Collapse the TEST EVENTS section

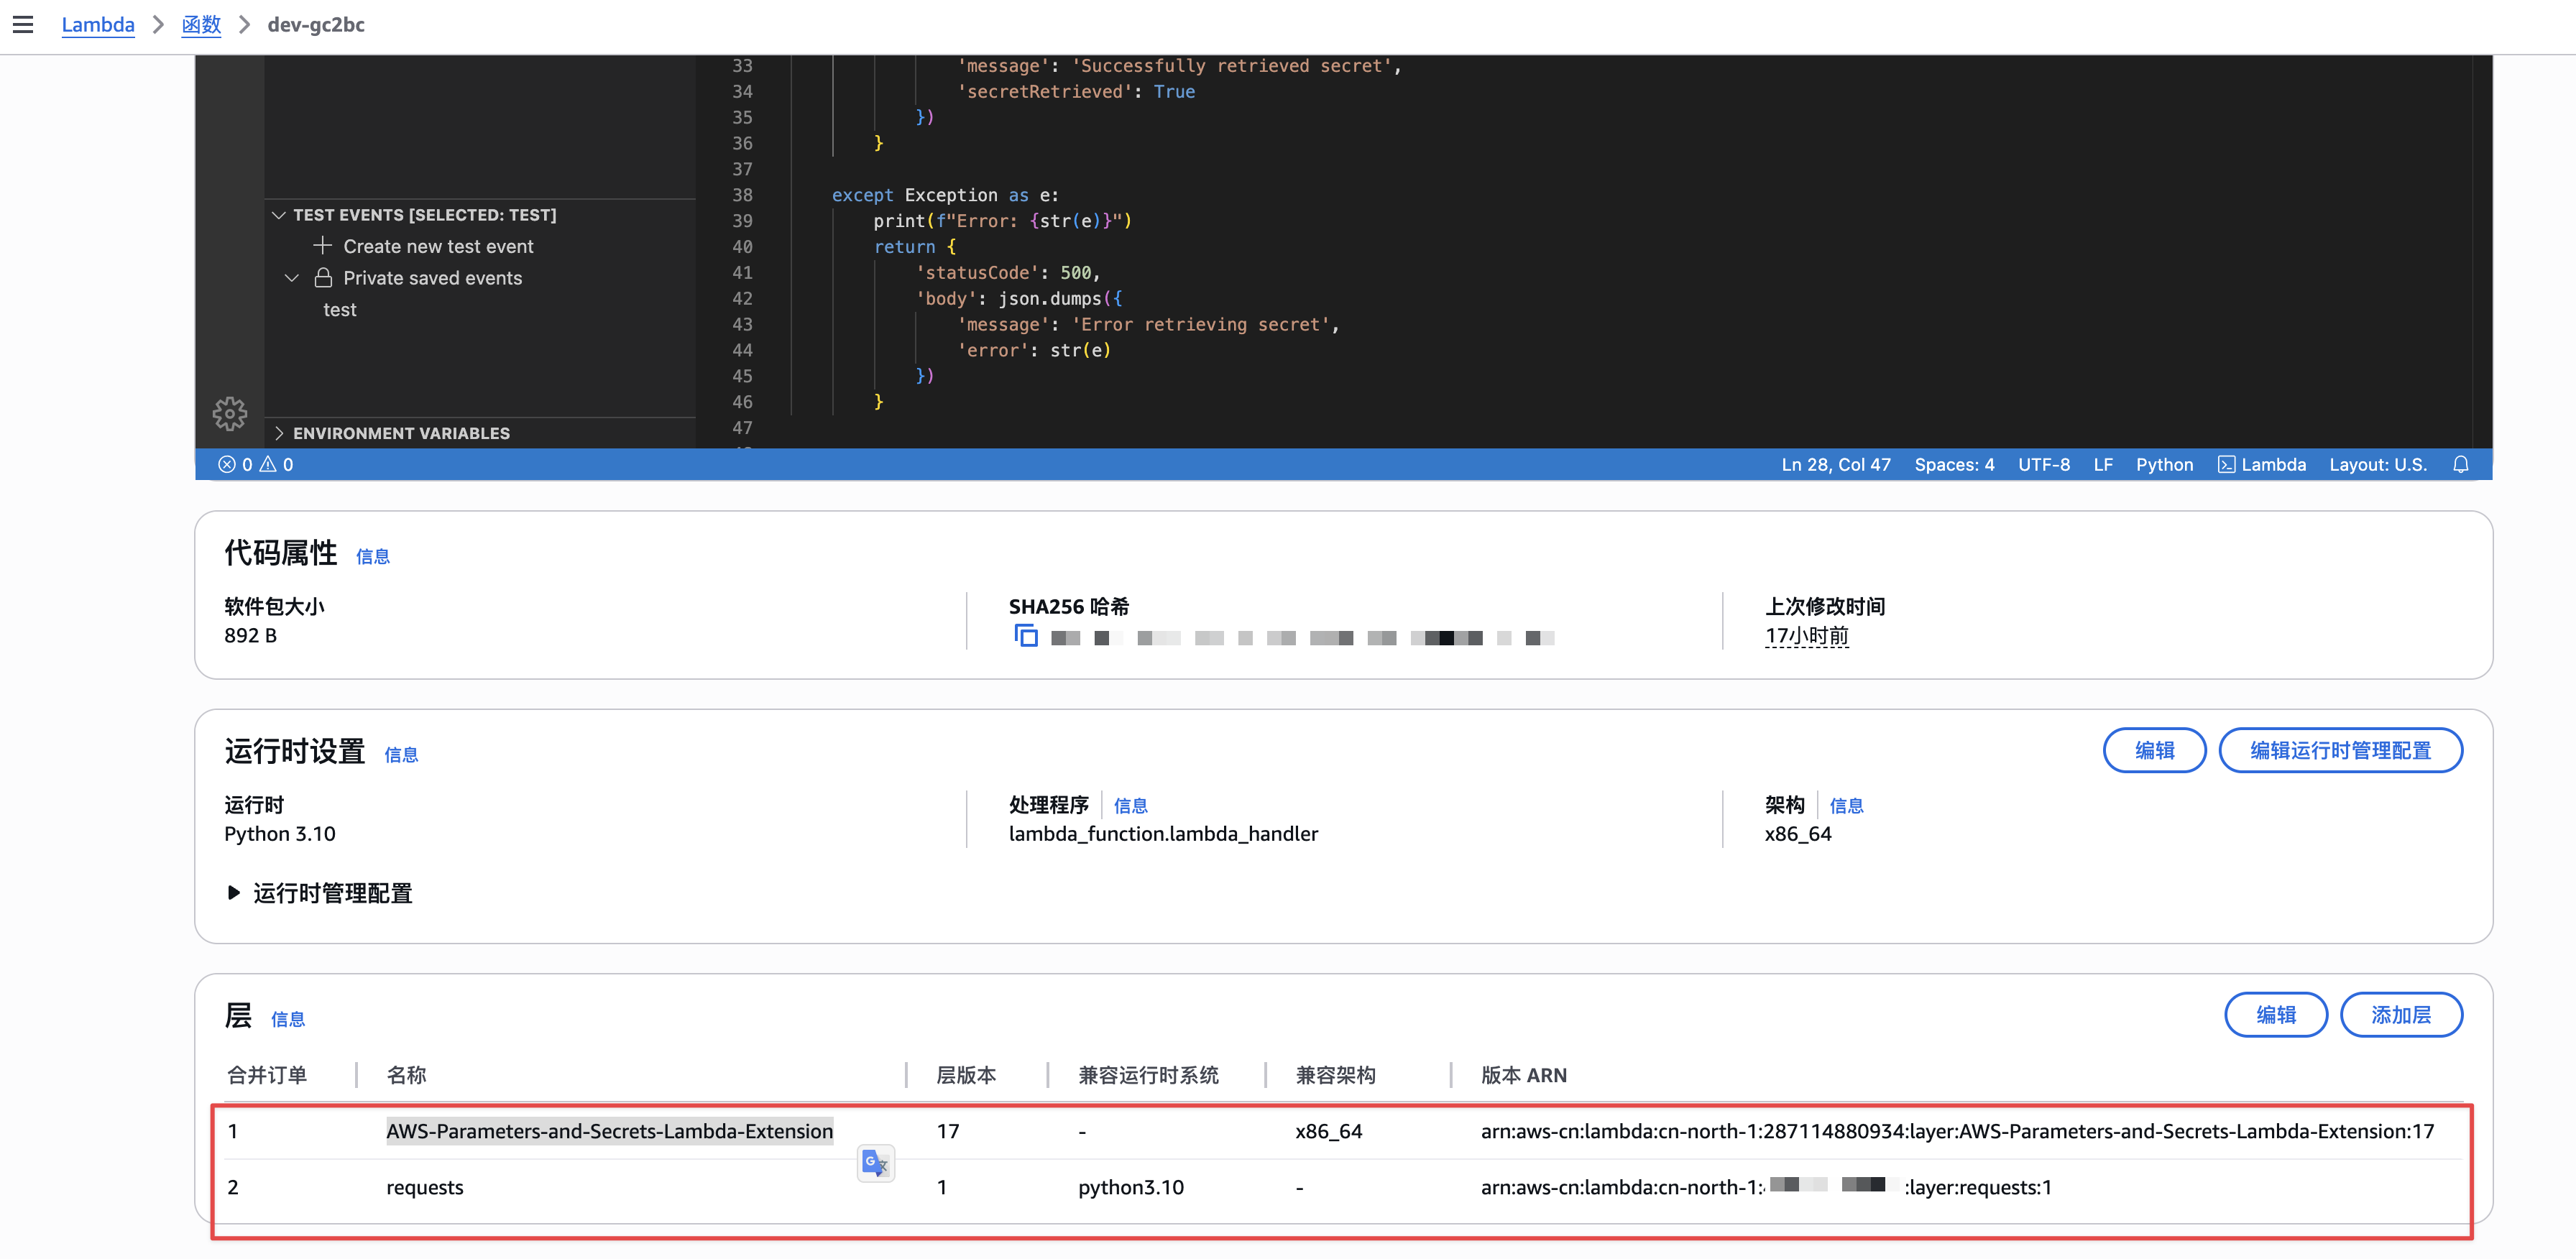[279, 215]
